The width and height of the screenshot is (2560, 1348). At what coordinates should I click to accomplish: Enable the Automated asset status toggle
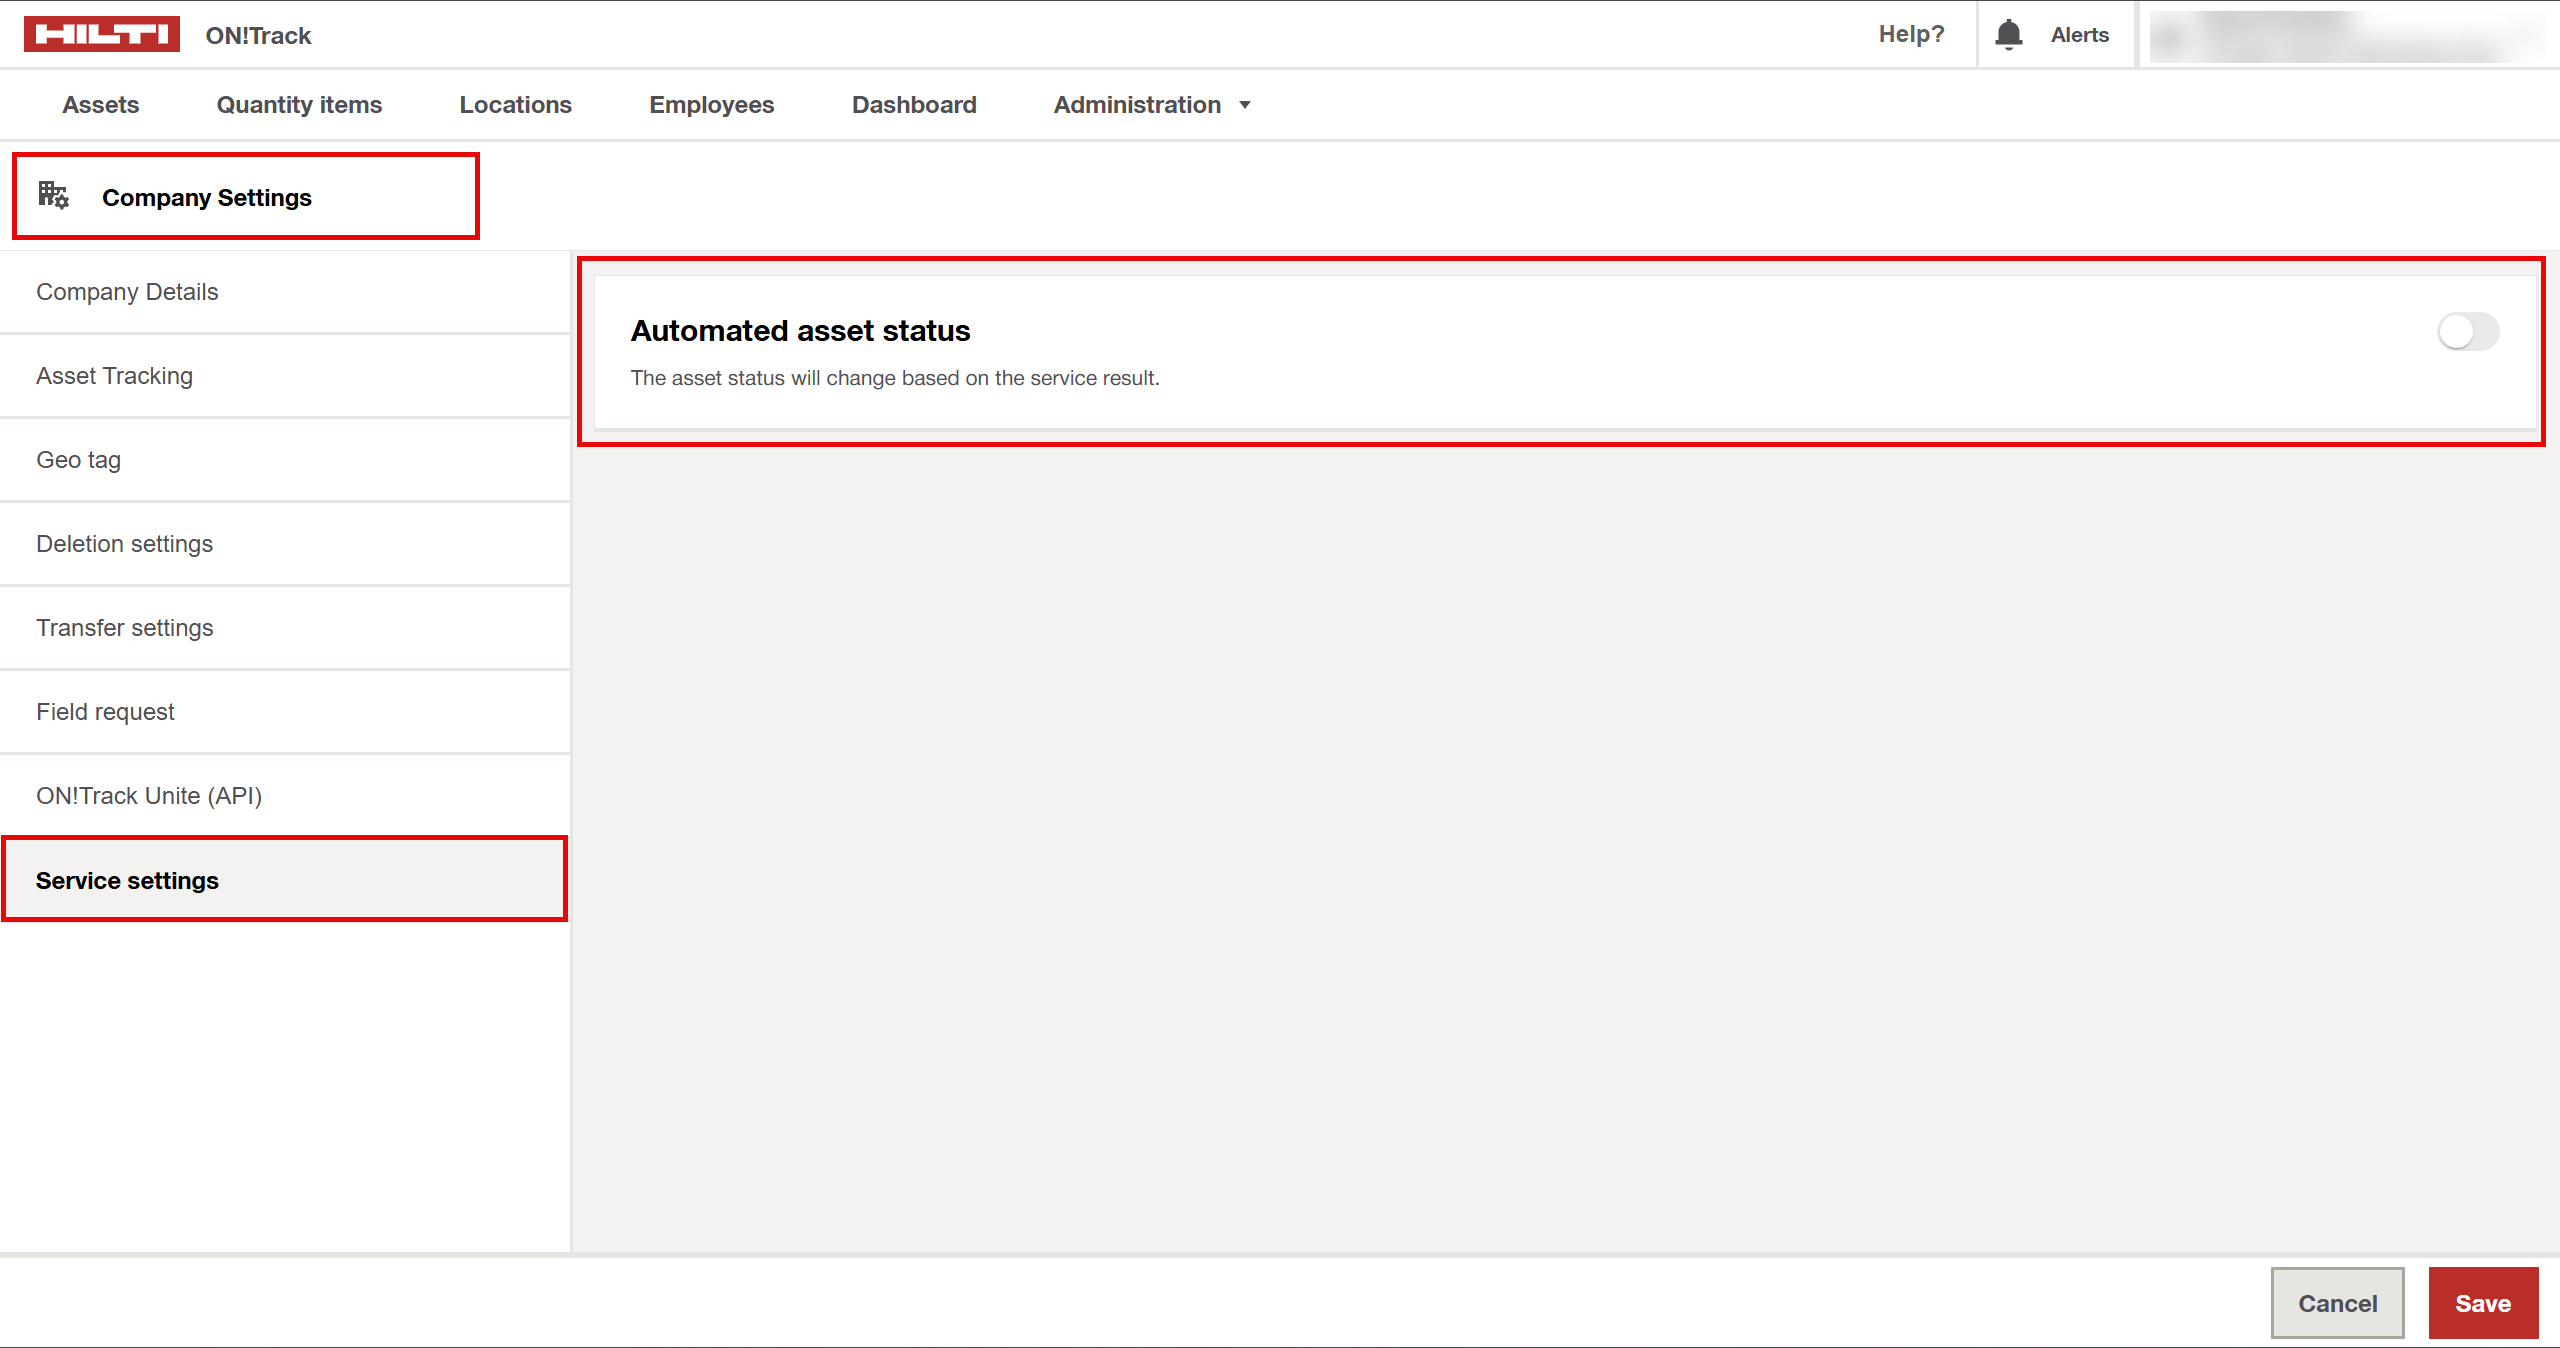point(2467,331)
